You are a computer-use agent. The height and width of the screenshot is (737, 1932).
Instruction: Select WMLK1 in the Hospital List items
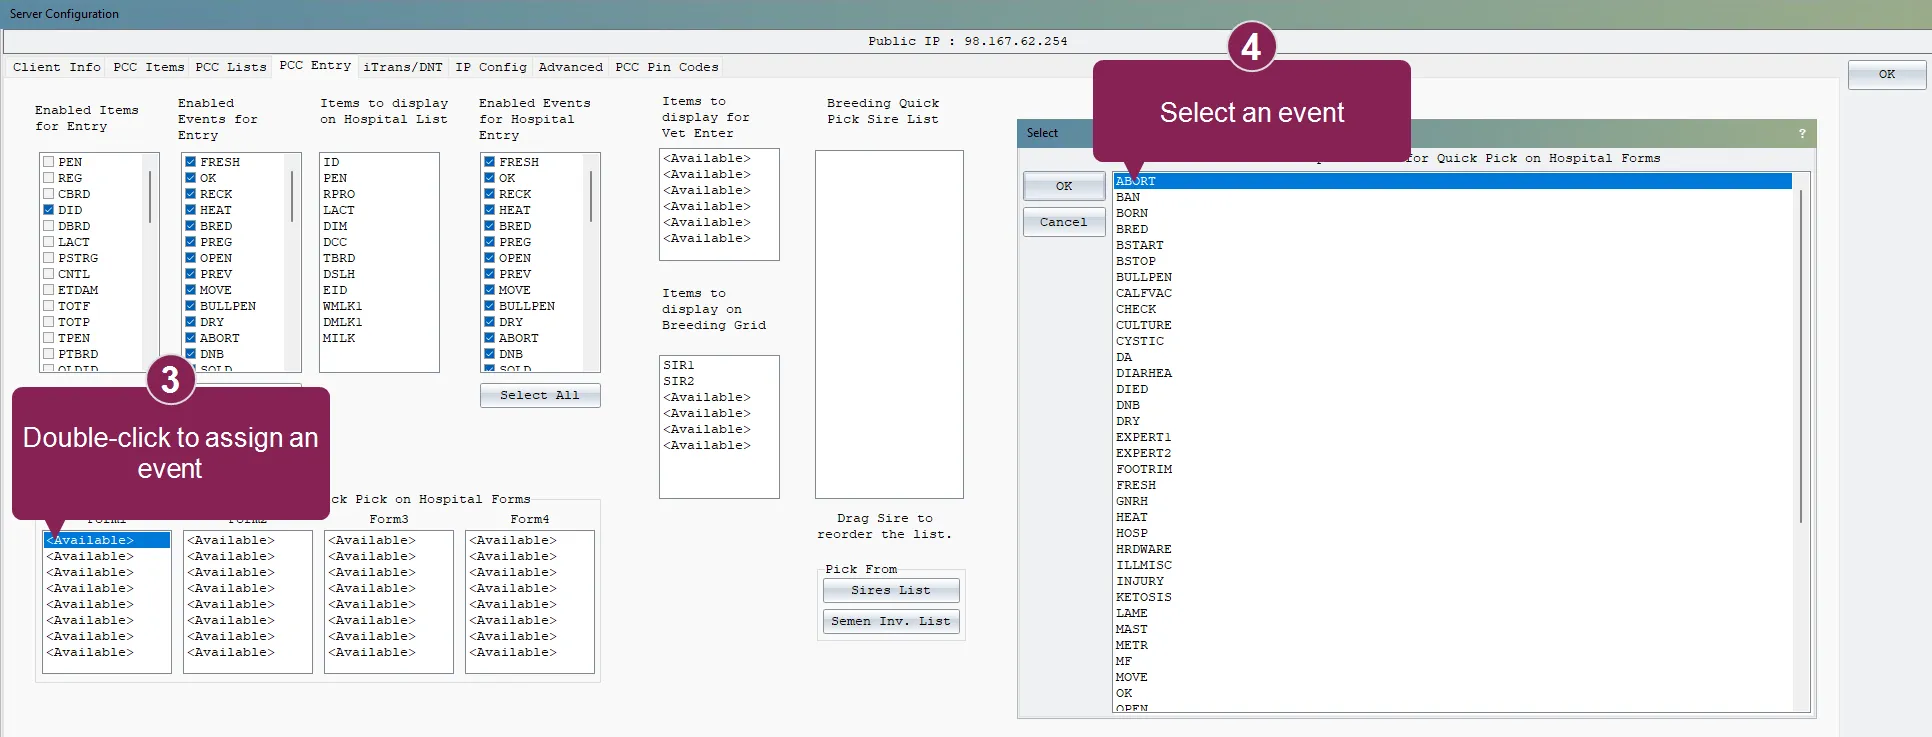click(343, 306)
